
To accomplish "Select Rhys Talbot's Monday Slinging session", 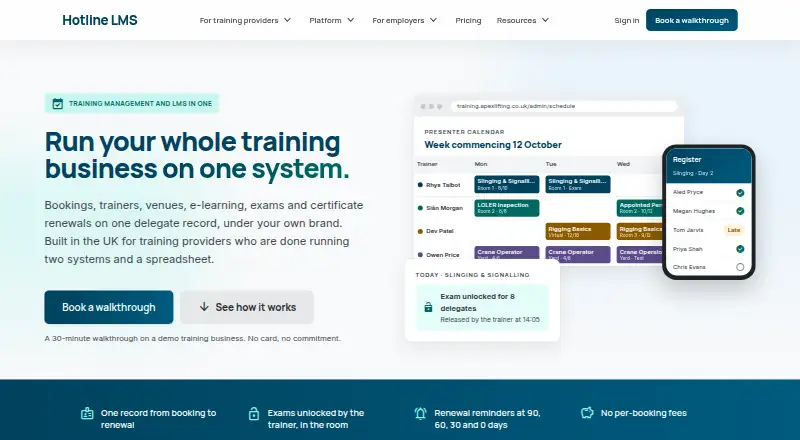I will point(507,184).
